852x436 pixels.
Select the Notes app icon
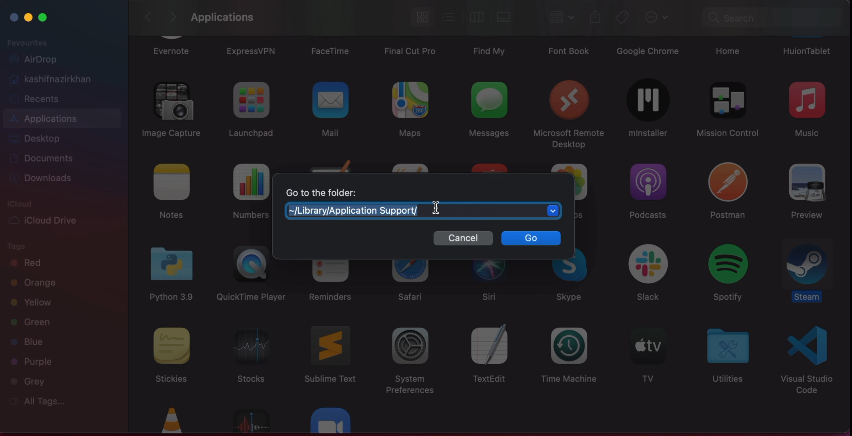click(x=171, y=182)
